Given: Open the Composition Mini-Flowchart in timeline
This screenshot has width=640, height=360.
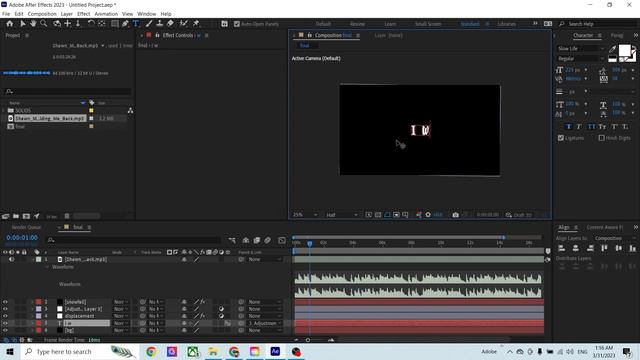Looking at the screenshot, I should pyautogui.click(x=232, y=240).
